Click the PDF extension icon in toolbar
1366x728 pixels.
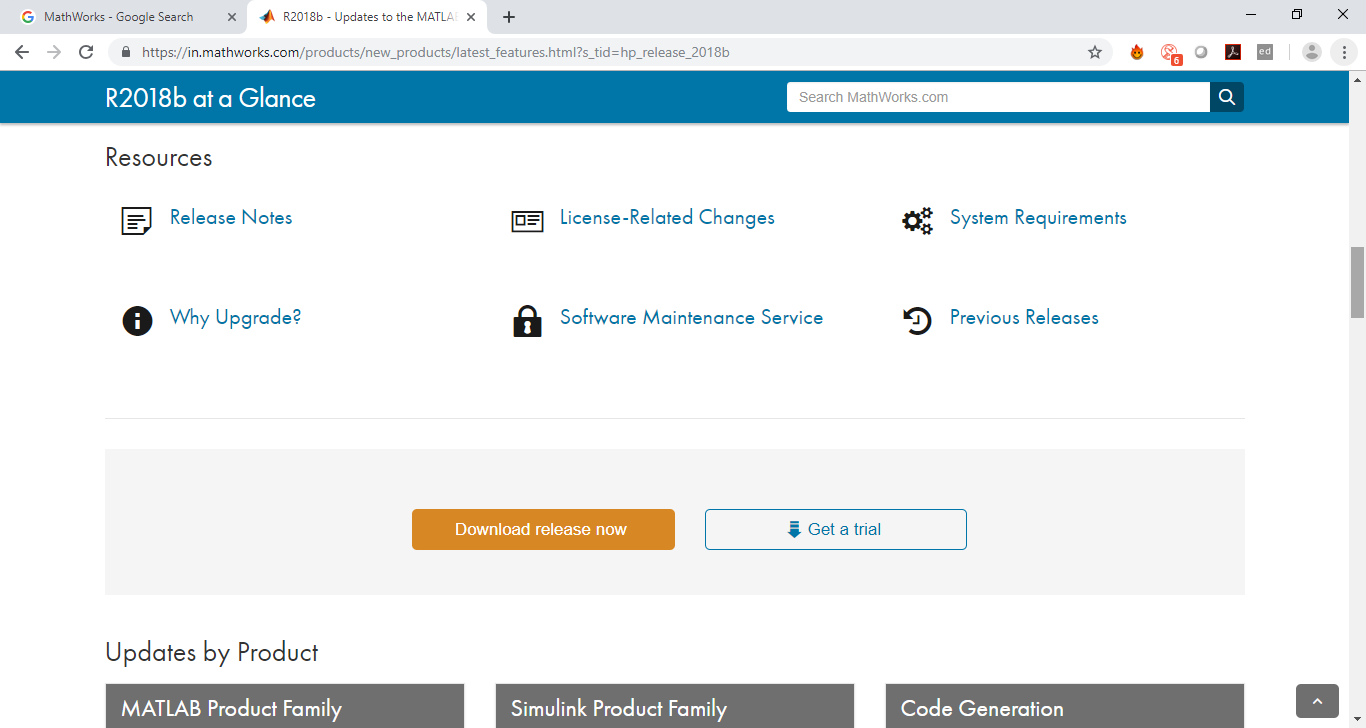(x=1233, y=52)
